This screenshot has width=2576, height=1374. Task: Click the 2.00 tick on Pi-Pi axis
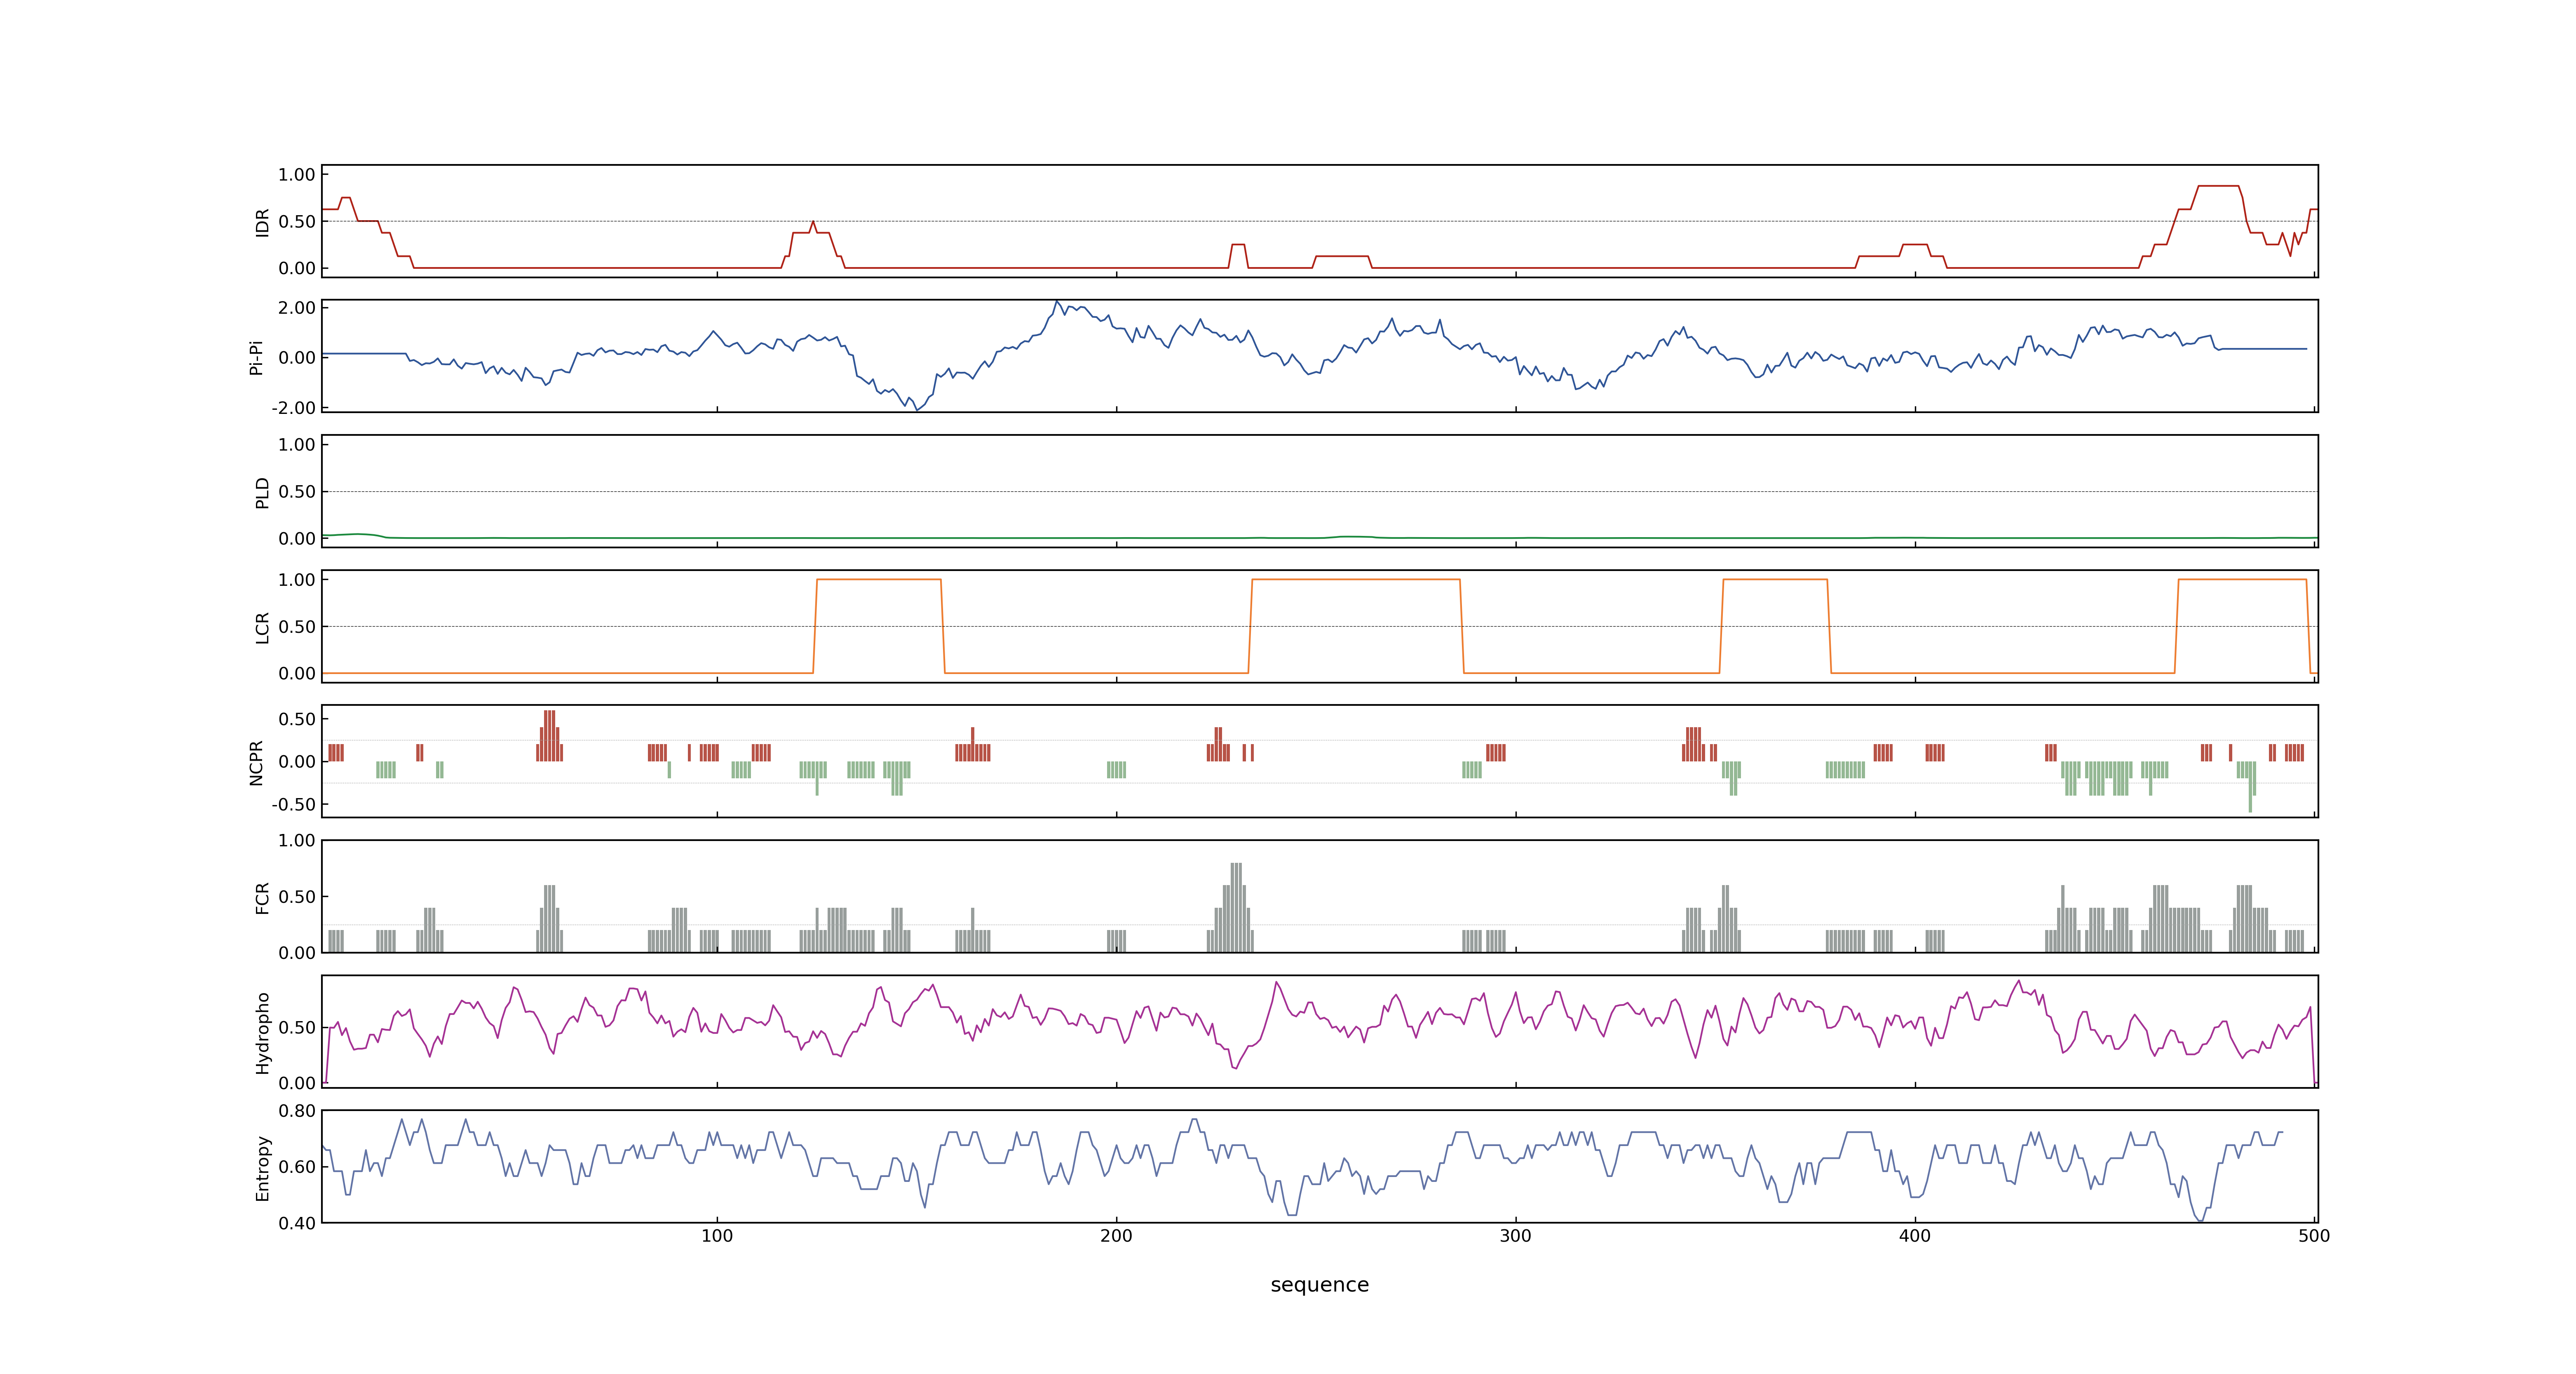(x=297, y=308)
